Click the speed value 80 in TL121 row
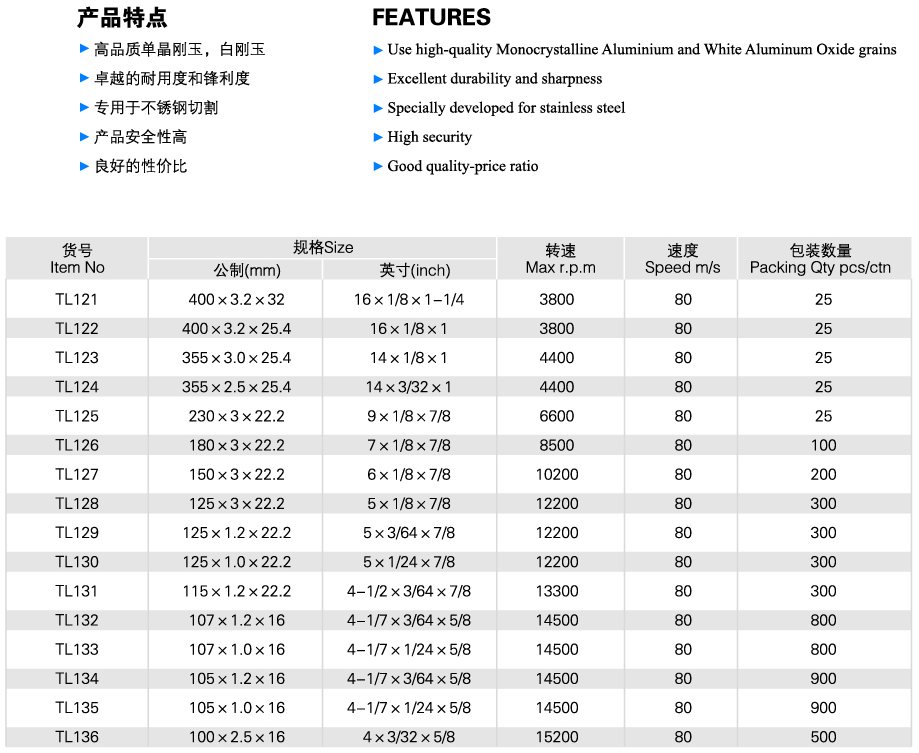 pos(683,299)
